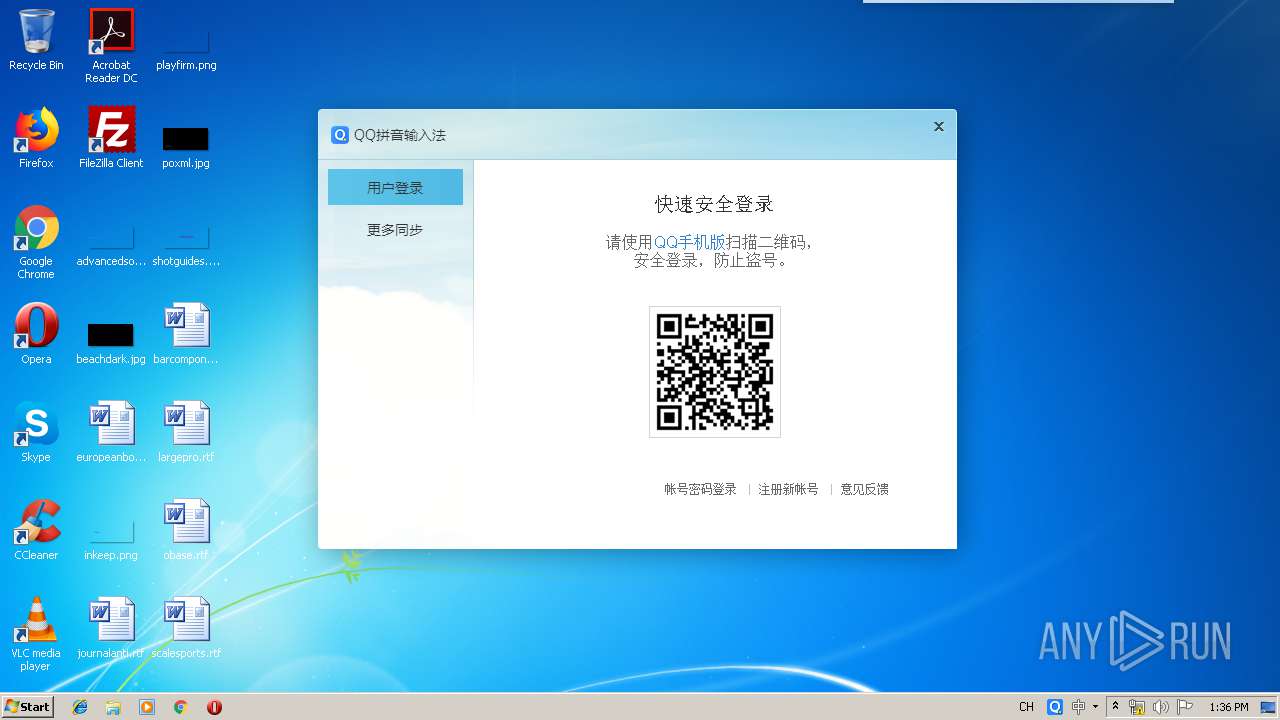
Task: Open FileZilla Client shortcut
Action: tap(111, 138)
